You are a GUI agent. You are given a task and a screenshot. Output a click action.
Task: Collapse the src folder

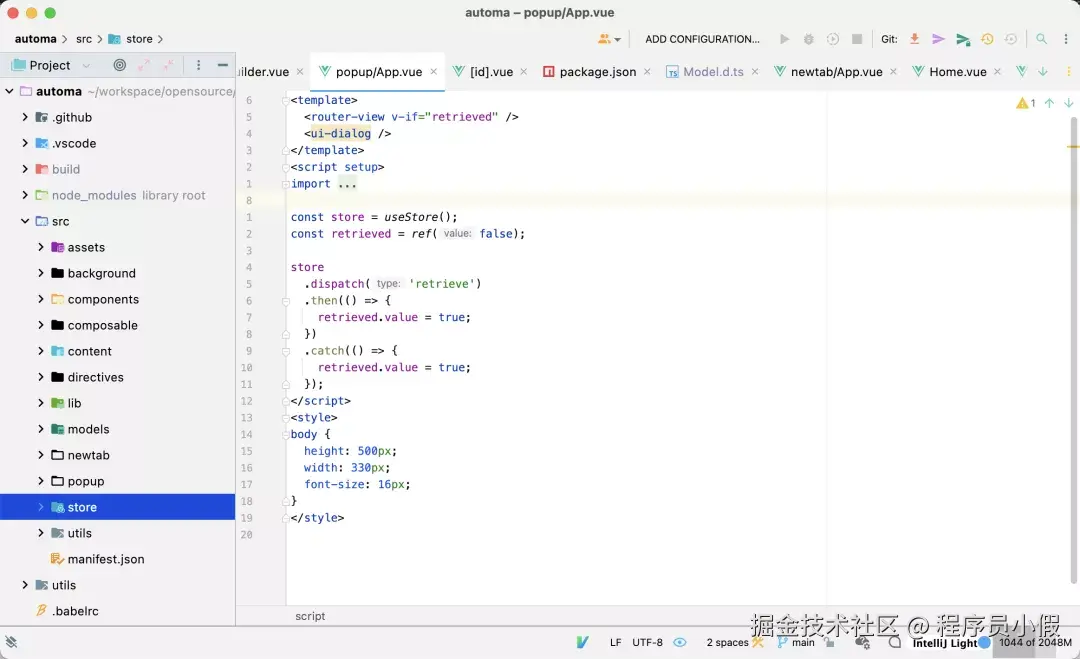pos(25,221)
